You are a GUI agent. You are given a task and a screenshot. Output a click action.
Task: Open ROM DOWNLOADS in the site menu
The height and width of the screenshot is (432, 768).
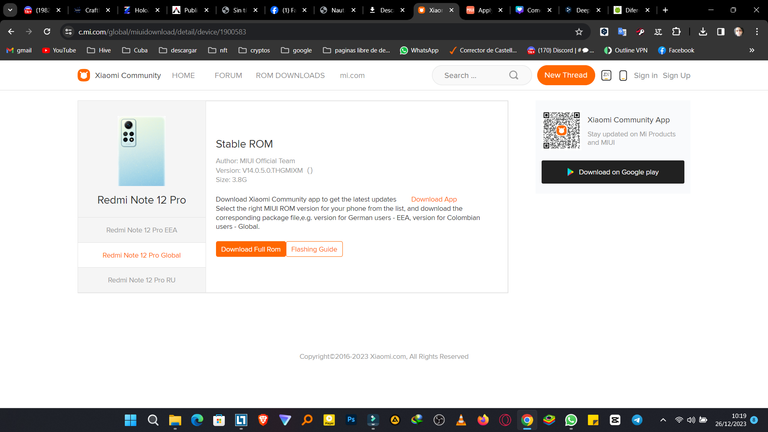coord(290,75)
